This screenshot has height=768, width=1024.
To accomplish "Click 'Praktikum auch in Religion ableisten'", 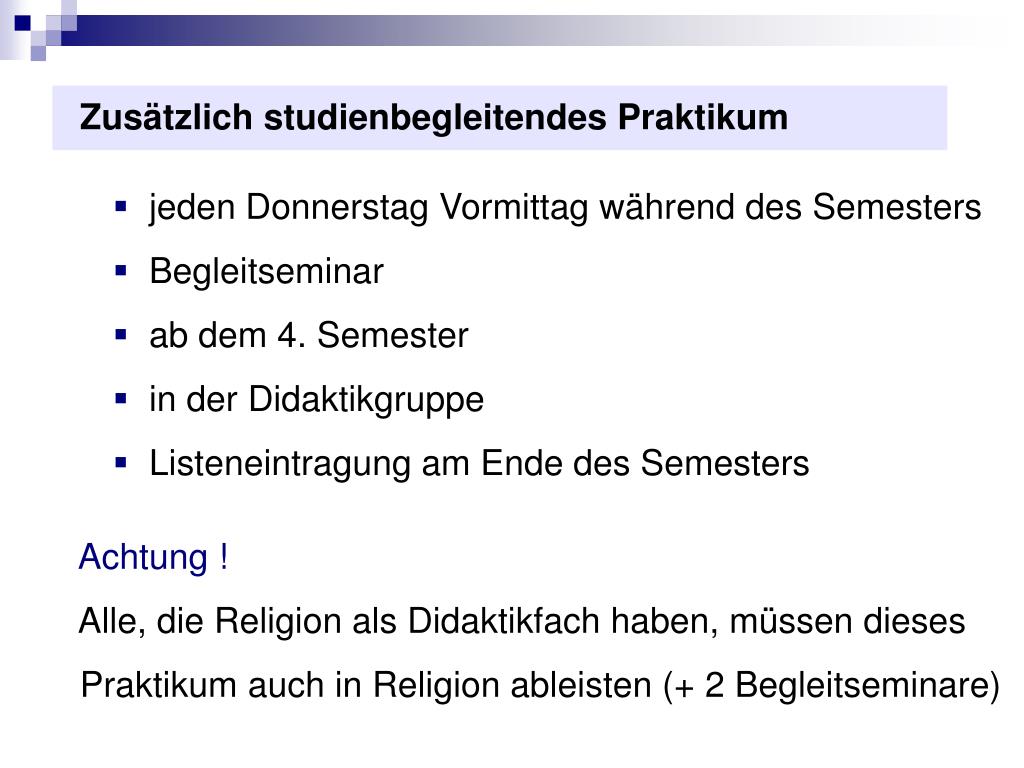I will 366,686.
